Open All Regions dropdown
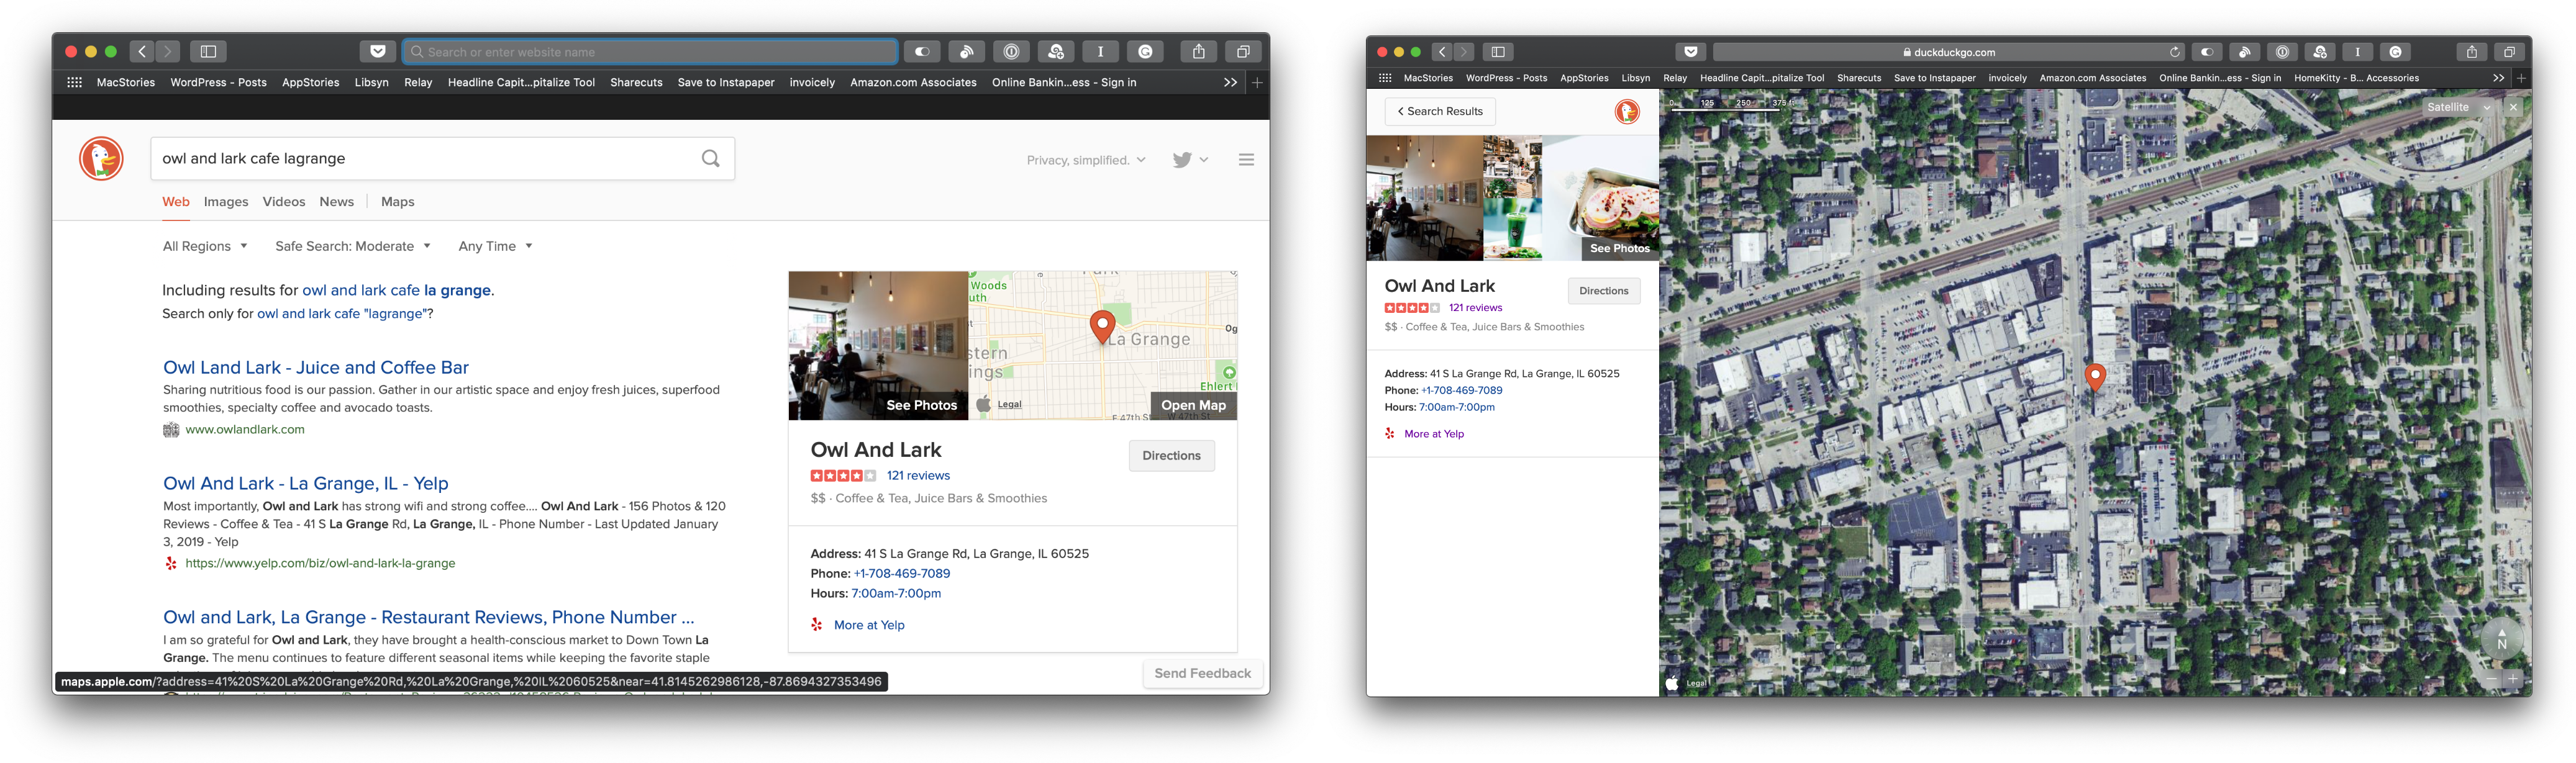The height and width of the screenshot is (763, 2576). click(x=205, y=246)
